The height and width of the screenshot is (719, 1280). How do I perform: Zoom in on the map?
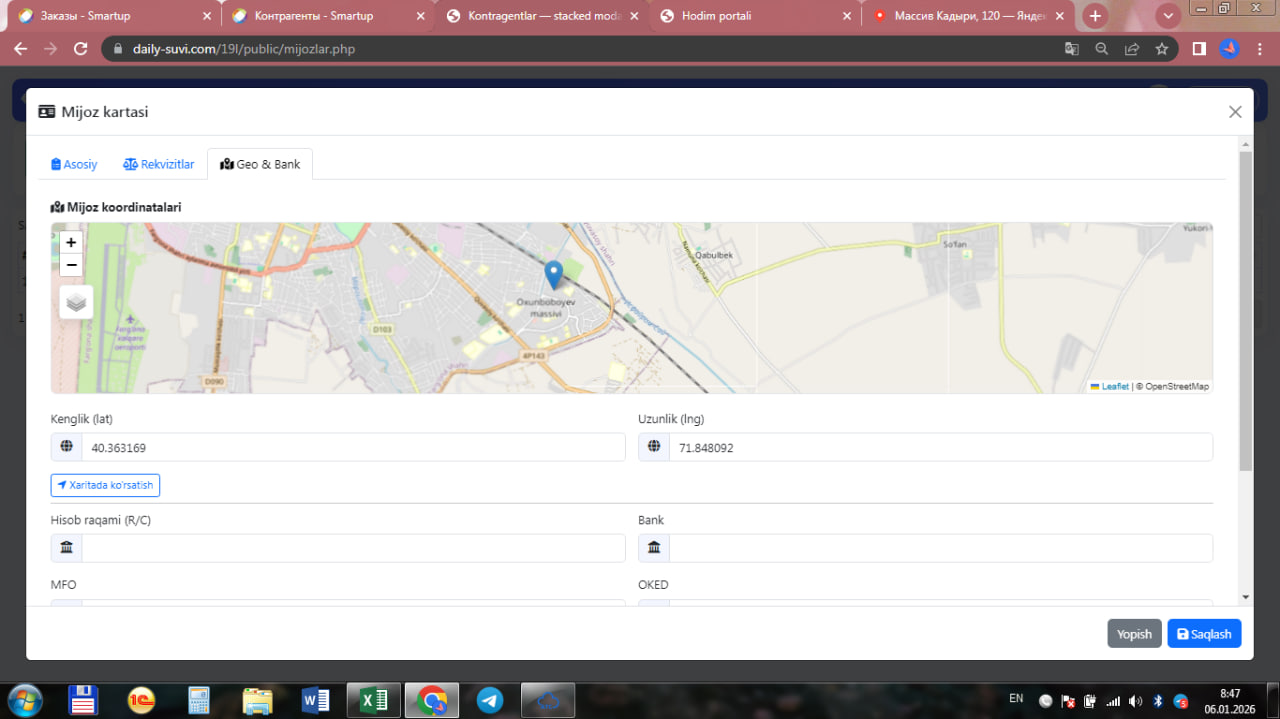[x=71, y=242]
